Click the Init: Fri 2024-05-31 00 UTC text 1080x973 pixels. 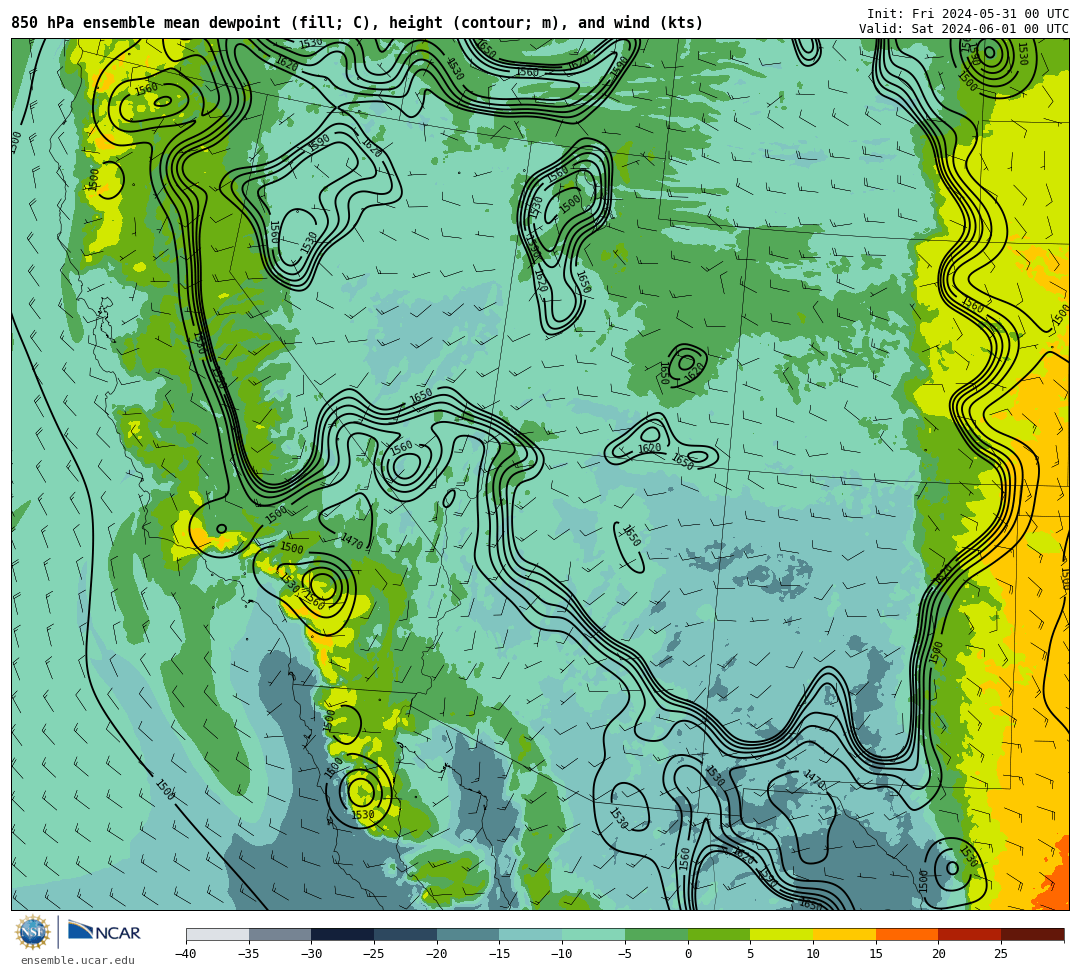click(x=968, y=14)
